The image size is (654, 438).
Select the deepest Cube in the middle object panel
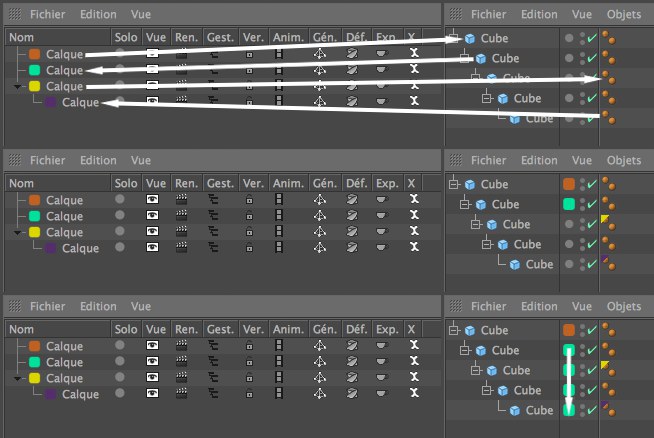539,264
